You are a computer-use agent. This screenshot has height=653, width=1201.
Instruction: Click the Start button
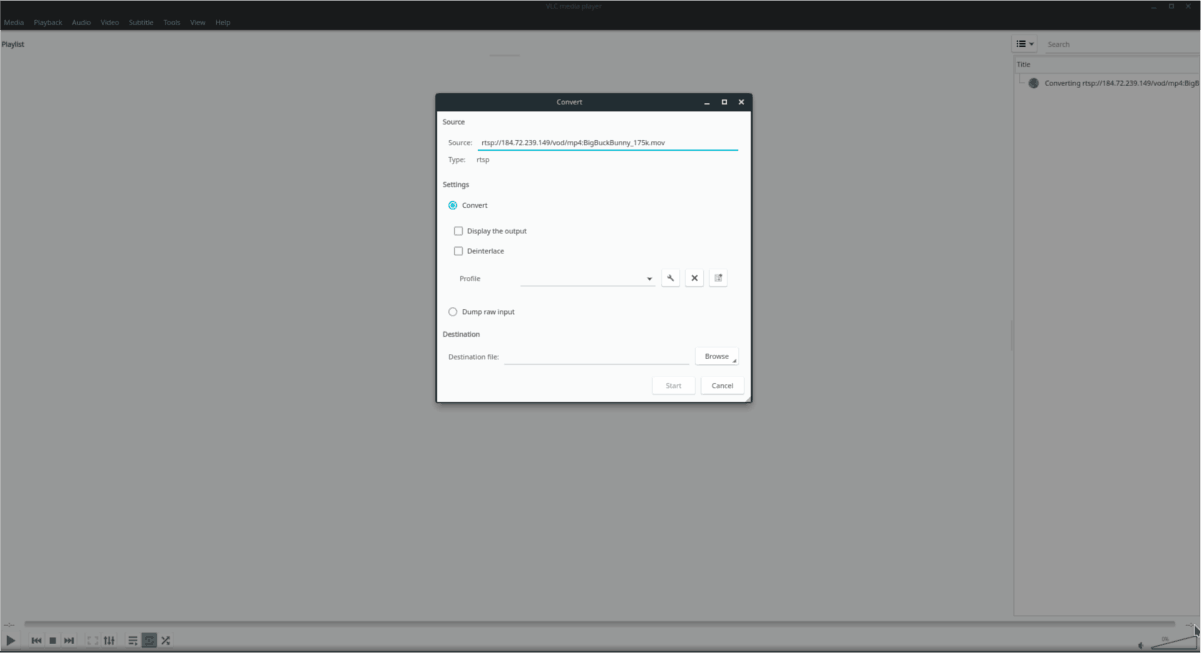click(x=674, y=385)
